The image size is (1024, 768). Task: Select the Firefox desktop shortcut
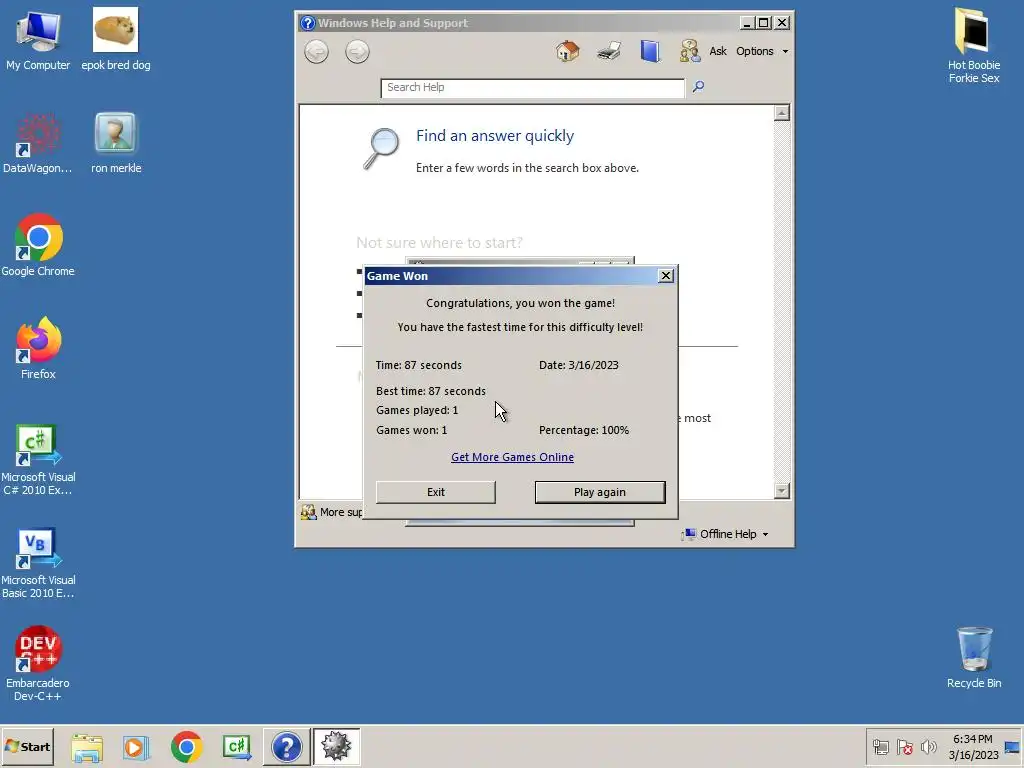(x=38, y=349)
